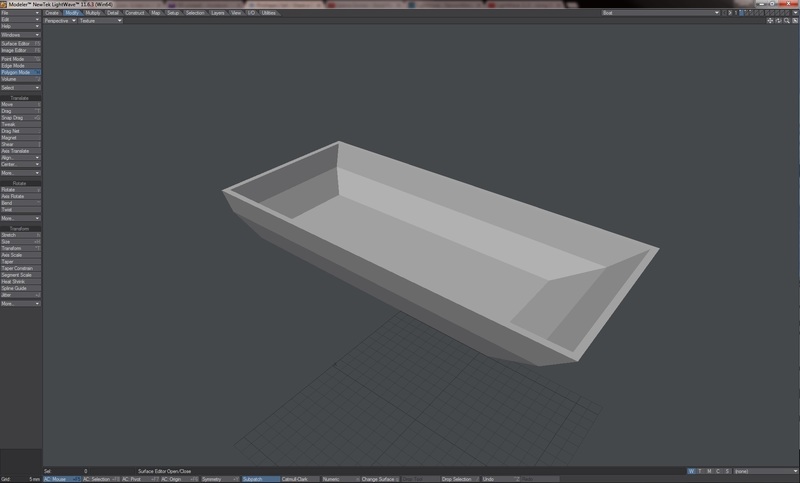Enable Edge Mode
800x483 pixels.
click(20, 65)
